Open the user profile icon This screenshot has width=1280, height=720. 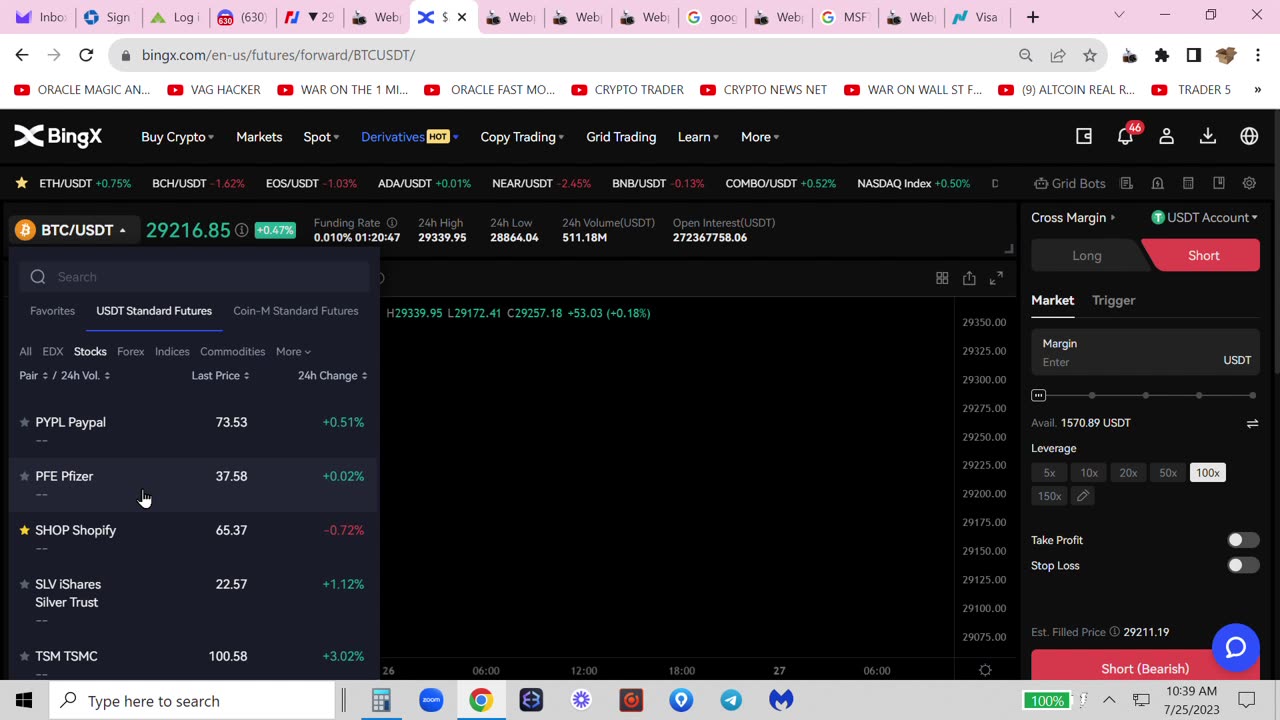(x=1166, y=137)
